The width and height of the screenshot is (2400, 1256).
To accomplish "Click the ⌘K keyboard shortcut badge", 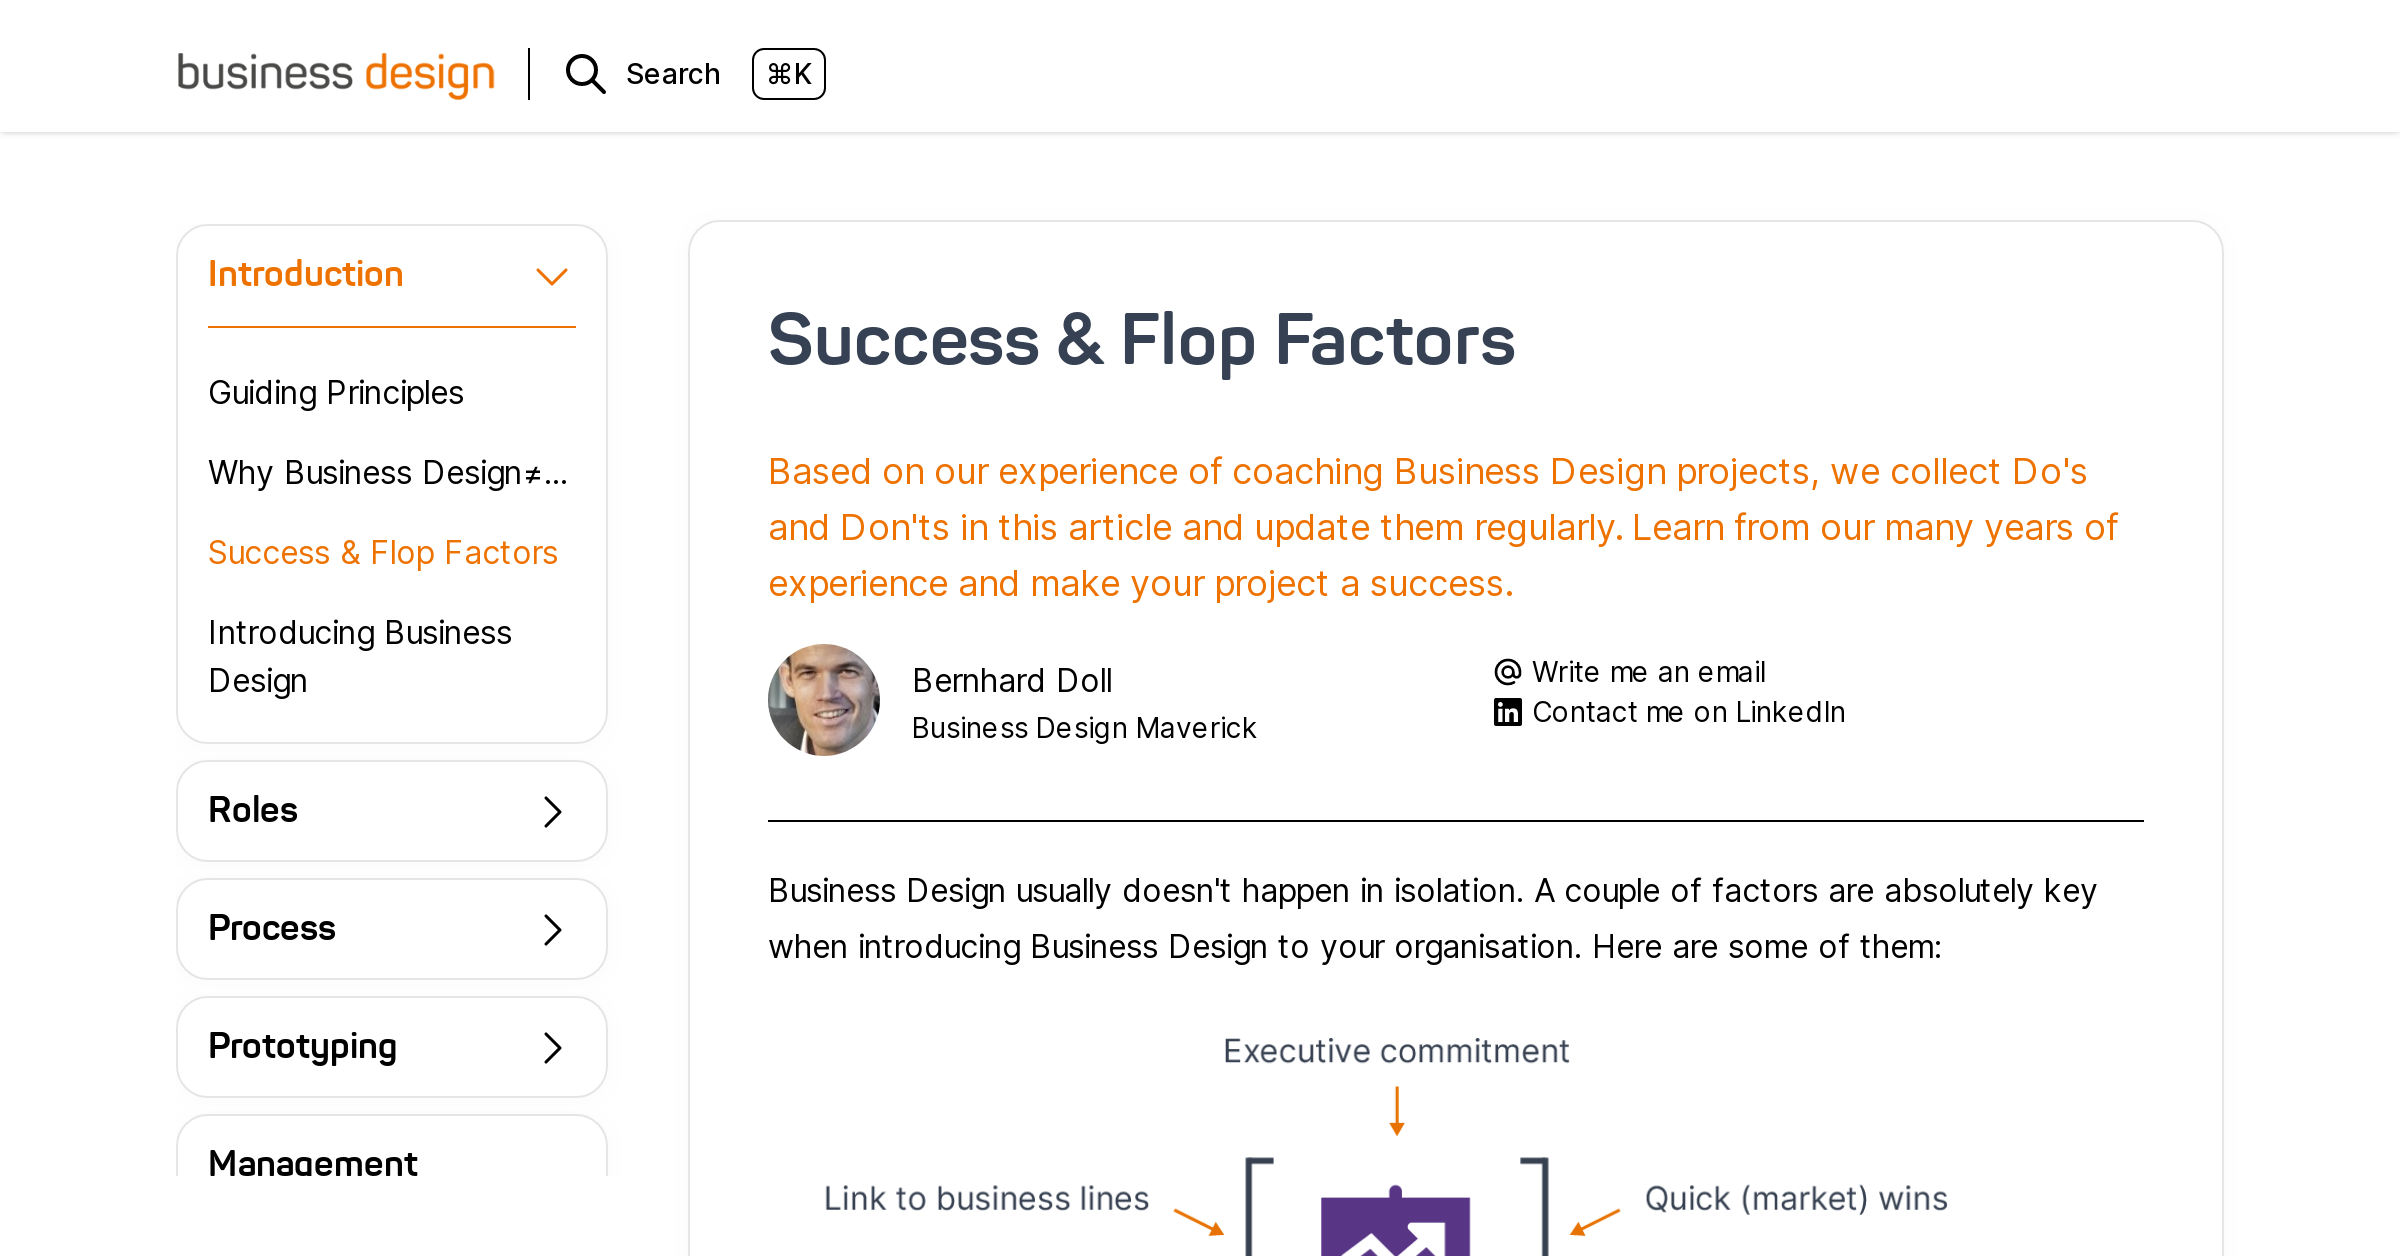I will (789, 74).
